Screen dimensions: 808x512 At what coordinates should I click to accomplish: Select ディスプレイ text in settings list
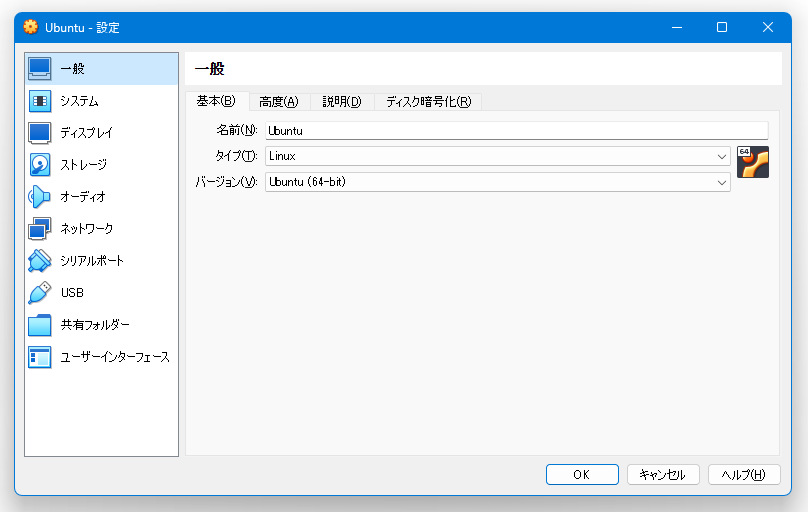click(x=87, y=133)
